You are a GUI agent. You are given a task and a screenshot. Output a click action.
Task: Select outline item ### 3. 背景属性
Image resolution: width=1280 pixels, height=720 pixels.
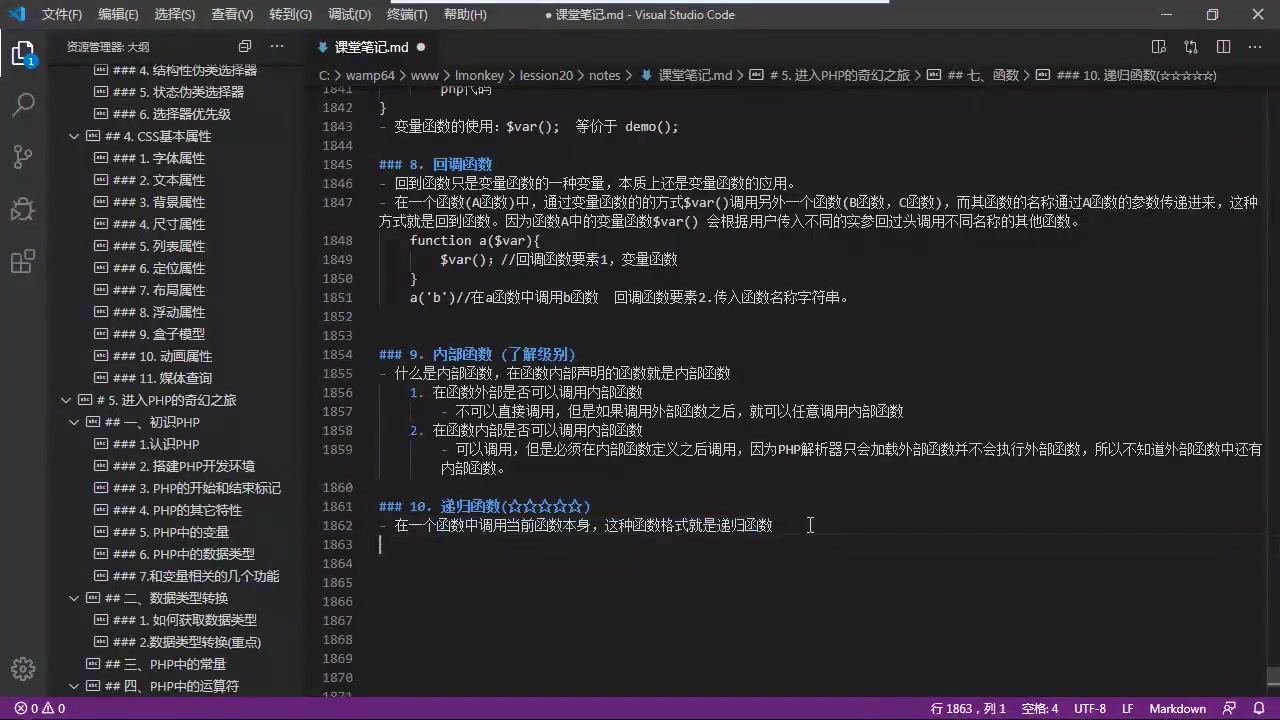pyautogui.click(x=159, y=202)
